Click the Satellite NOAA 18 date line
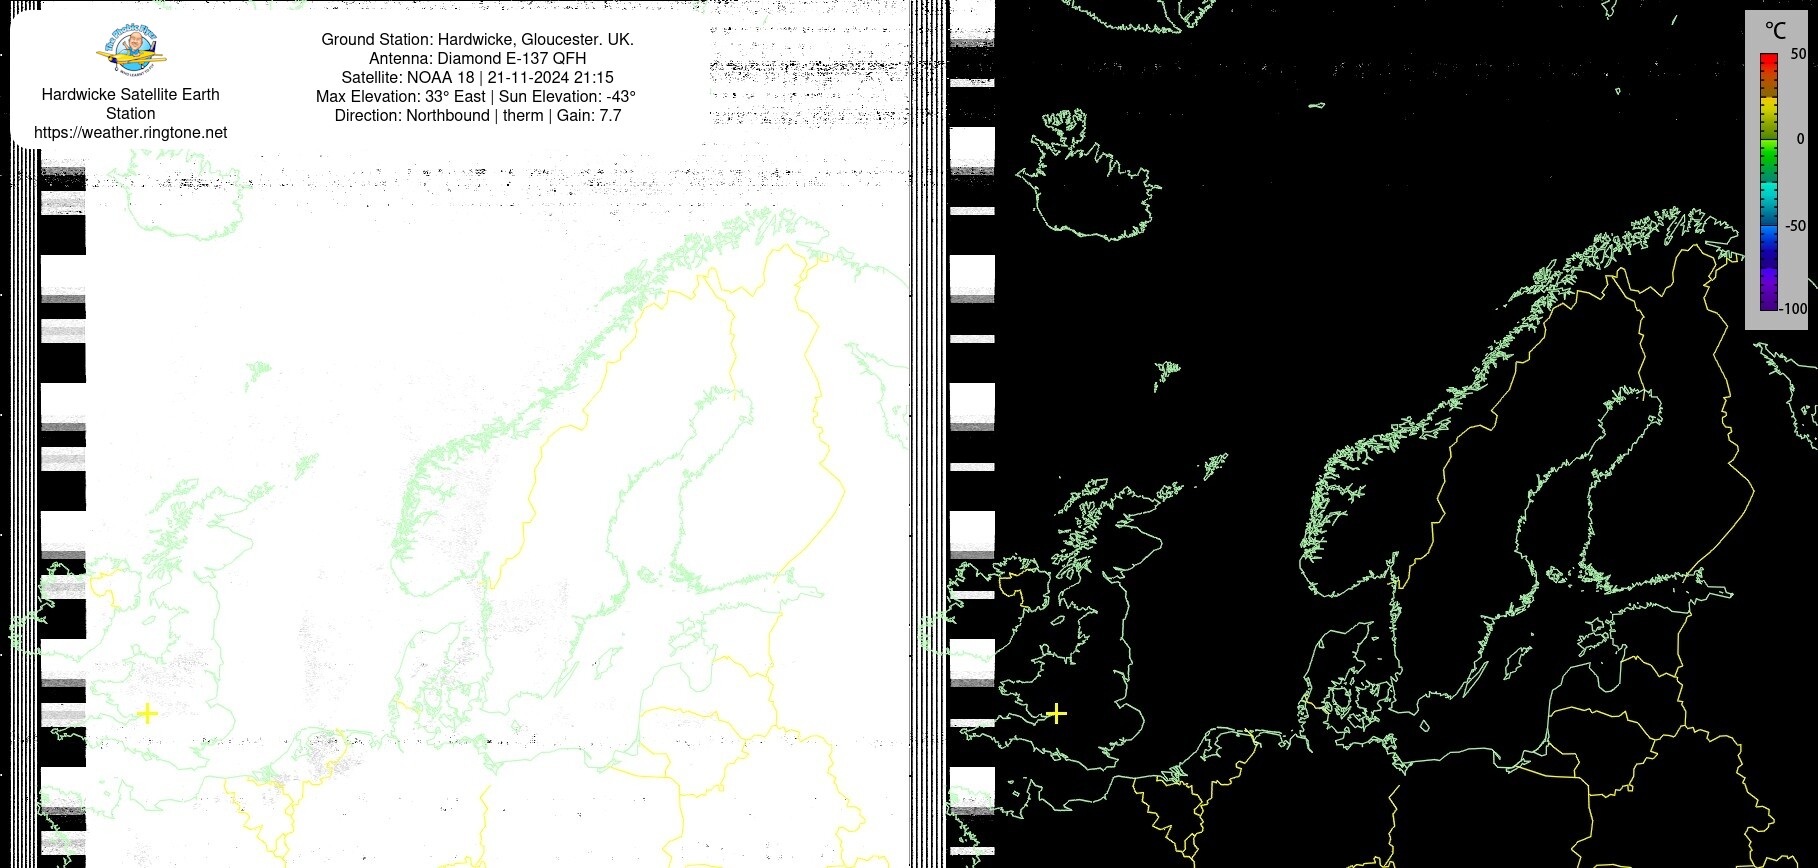The image size is (1818, 868). click(477, 77)
